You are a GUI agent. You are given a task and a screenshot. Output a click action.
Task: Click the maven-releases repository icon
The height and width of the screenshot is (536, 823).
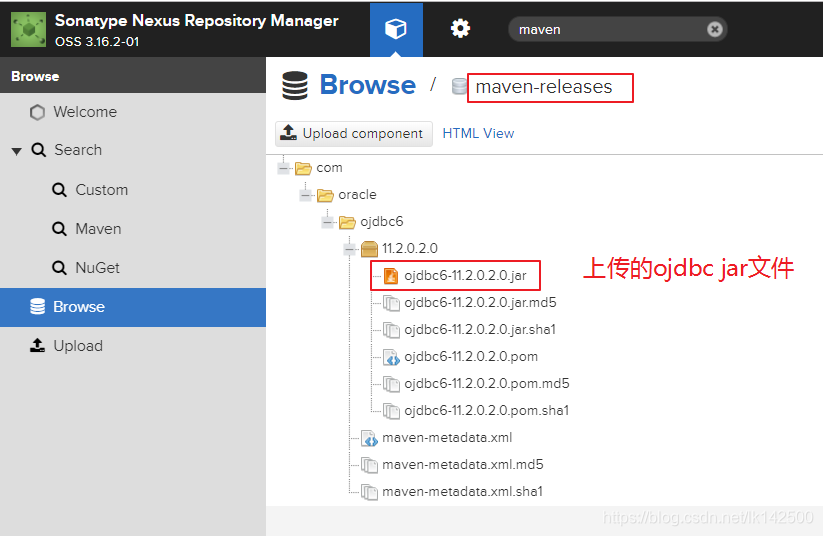pos(459,86)
